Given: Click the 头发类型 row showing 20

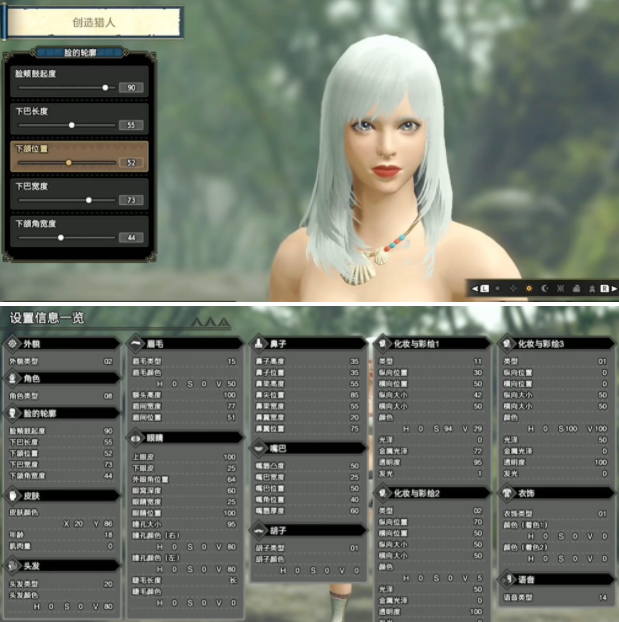Looking at the screenshot, I should [61, 584].
